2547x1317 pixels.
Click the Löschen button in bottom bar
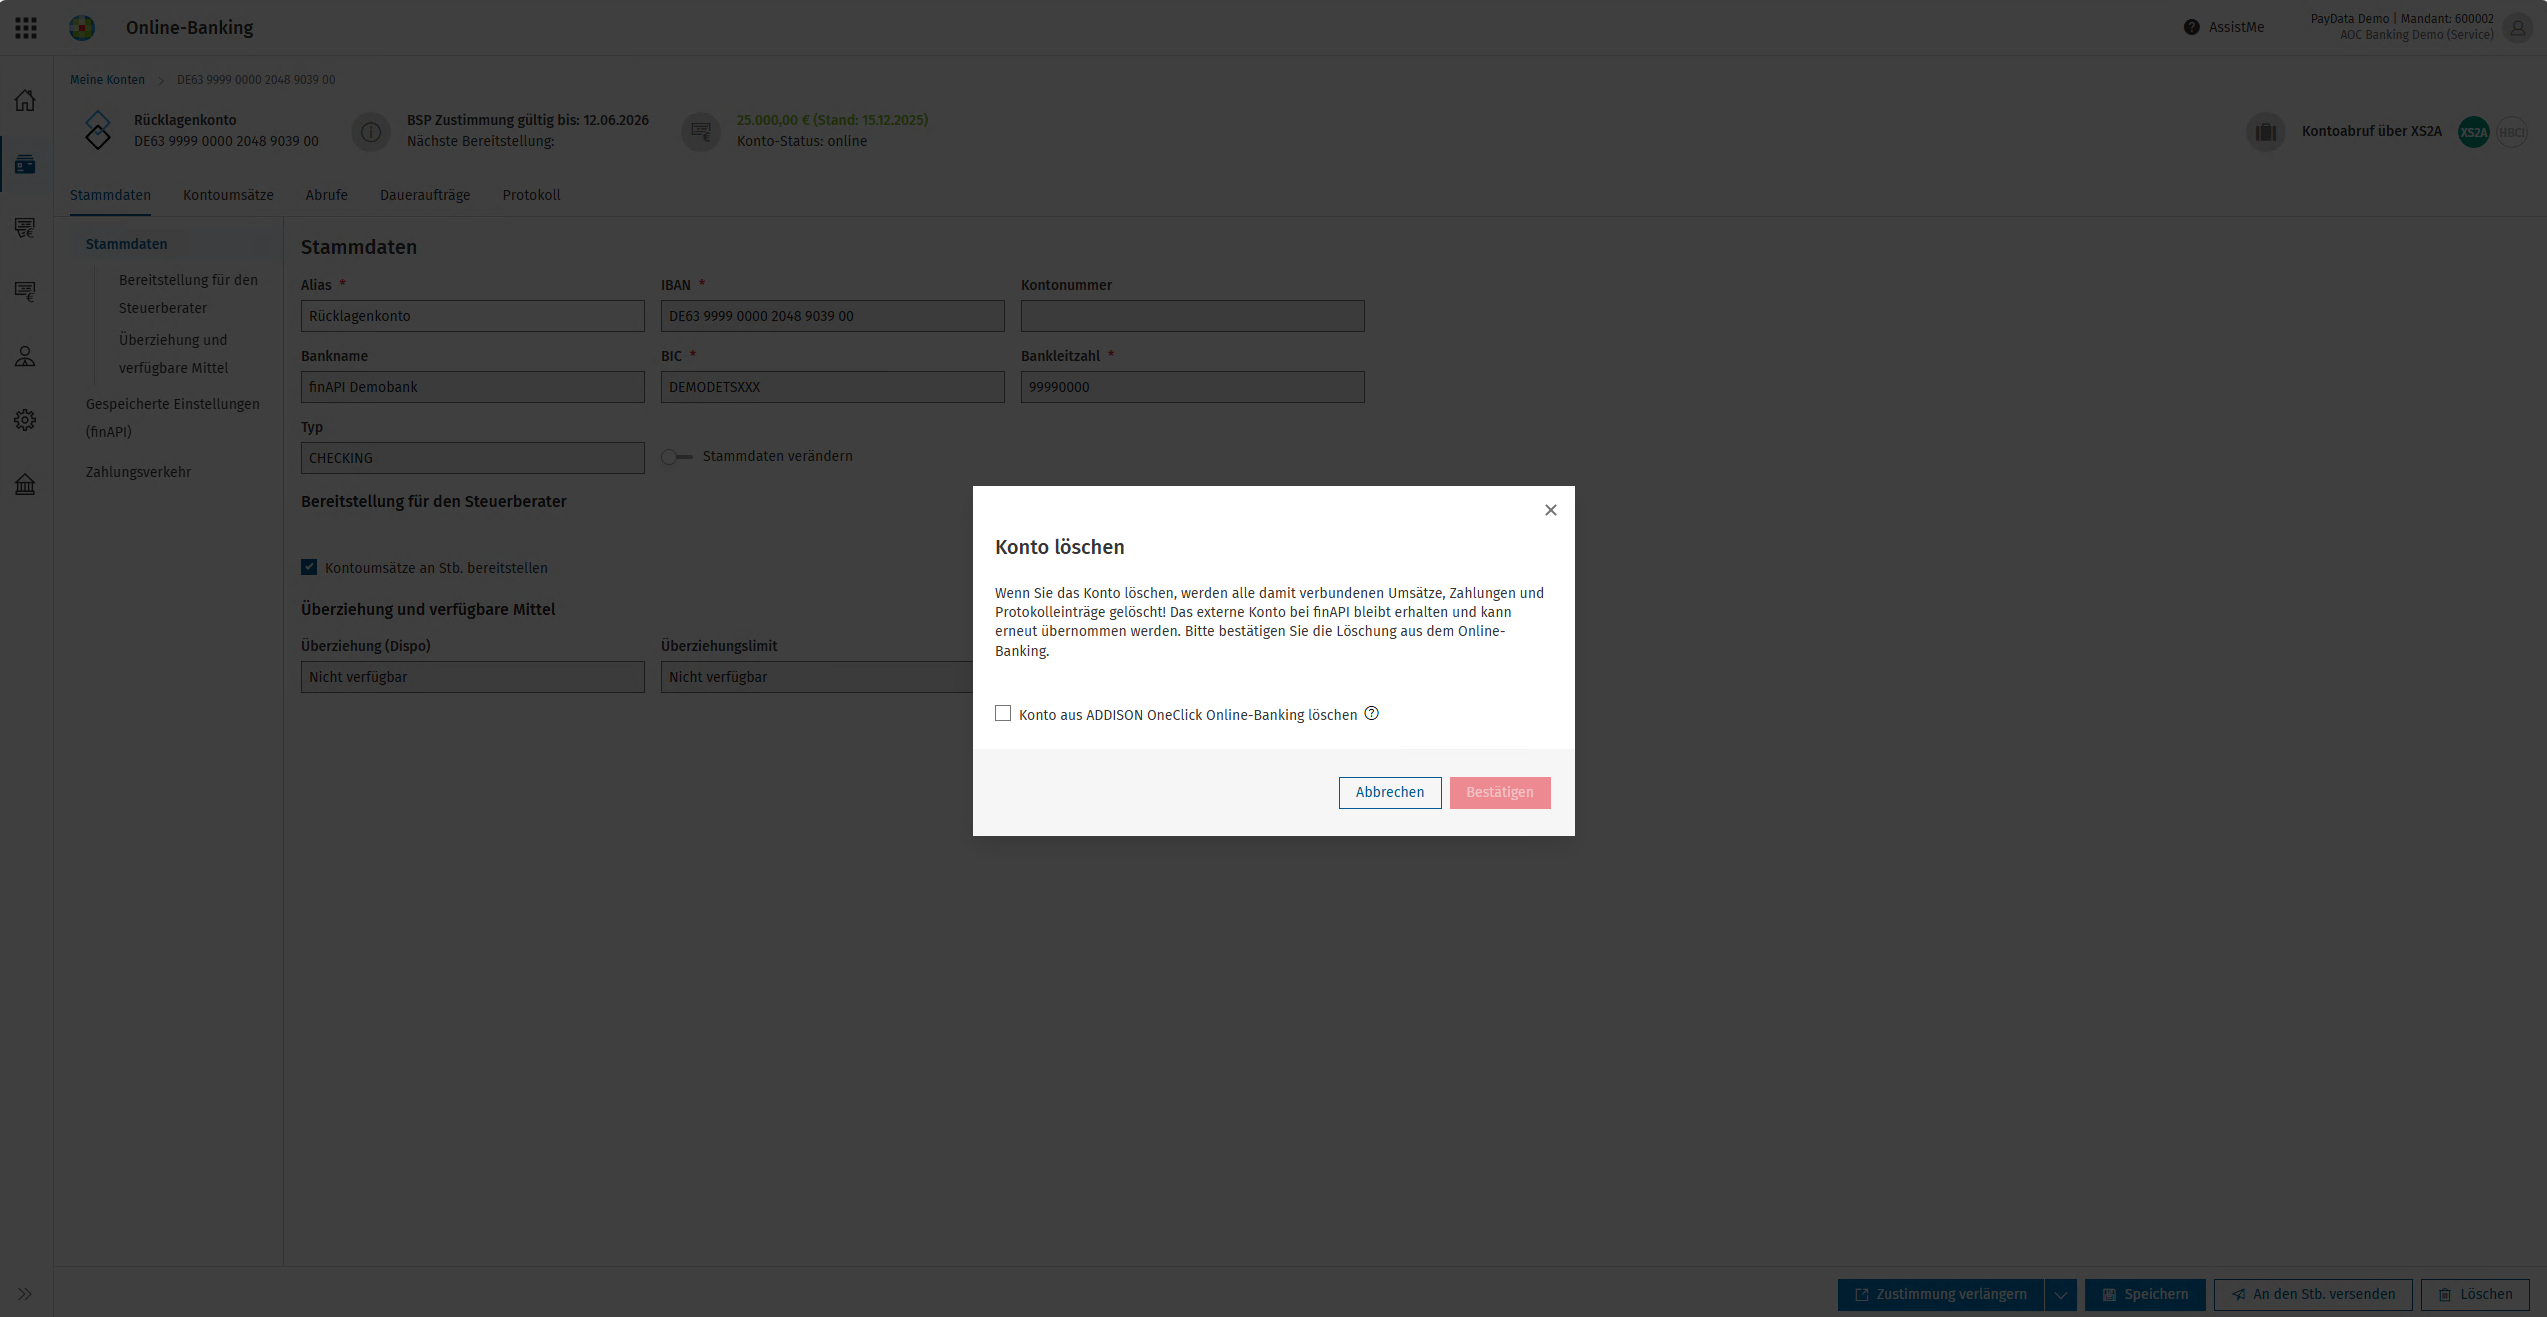(2475, 1294)
